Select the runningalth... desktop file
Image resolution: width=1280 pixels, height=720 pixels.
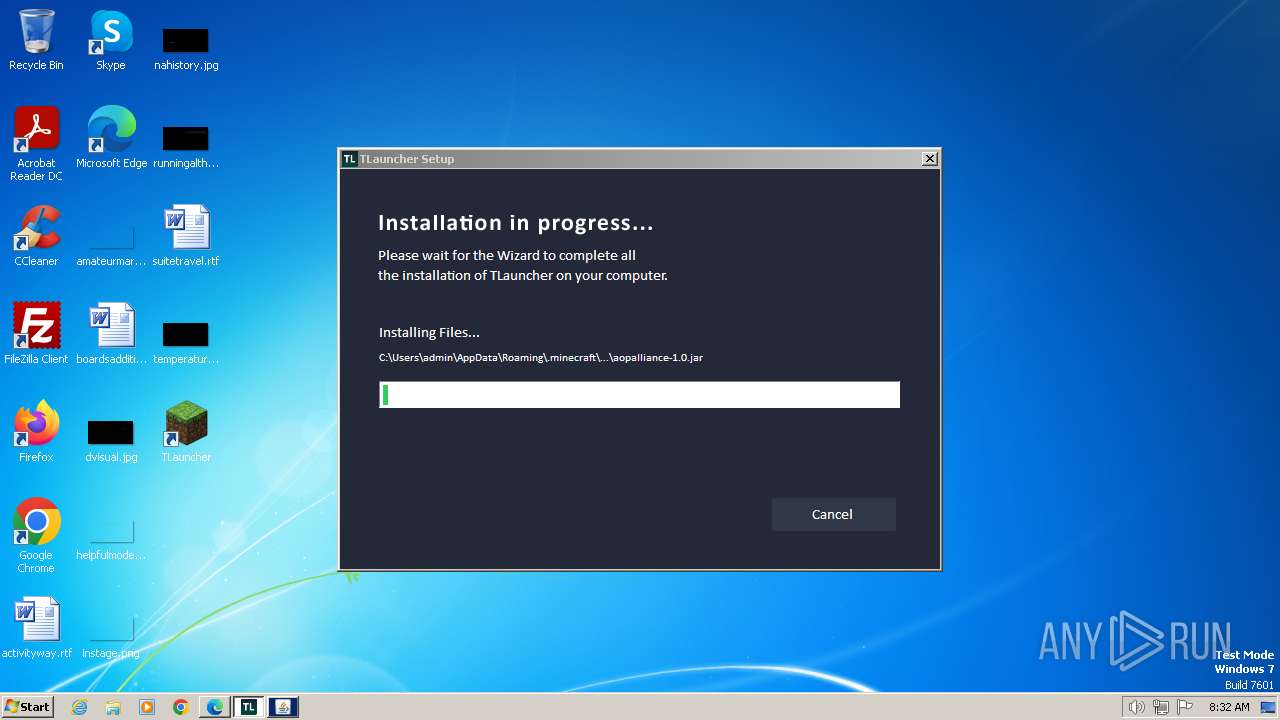(x=186, y=145)
